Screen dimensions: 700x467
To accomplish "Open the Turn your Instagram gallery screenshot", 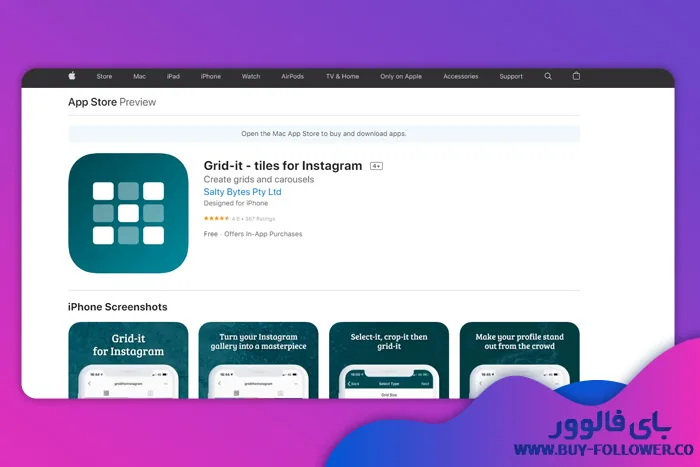I will click(x=258, y=360).
